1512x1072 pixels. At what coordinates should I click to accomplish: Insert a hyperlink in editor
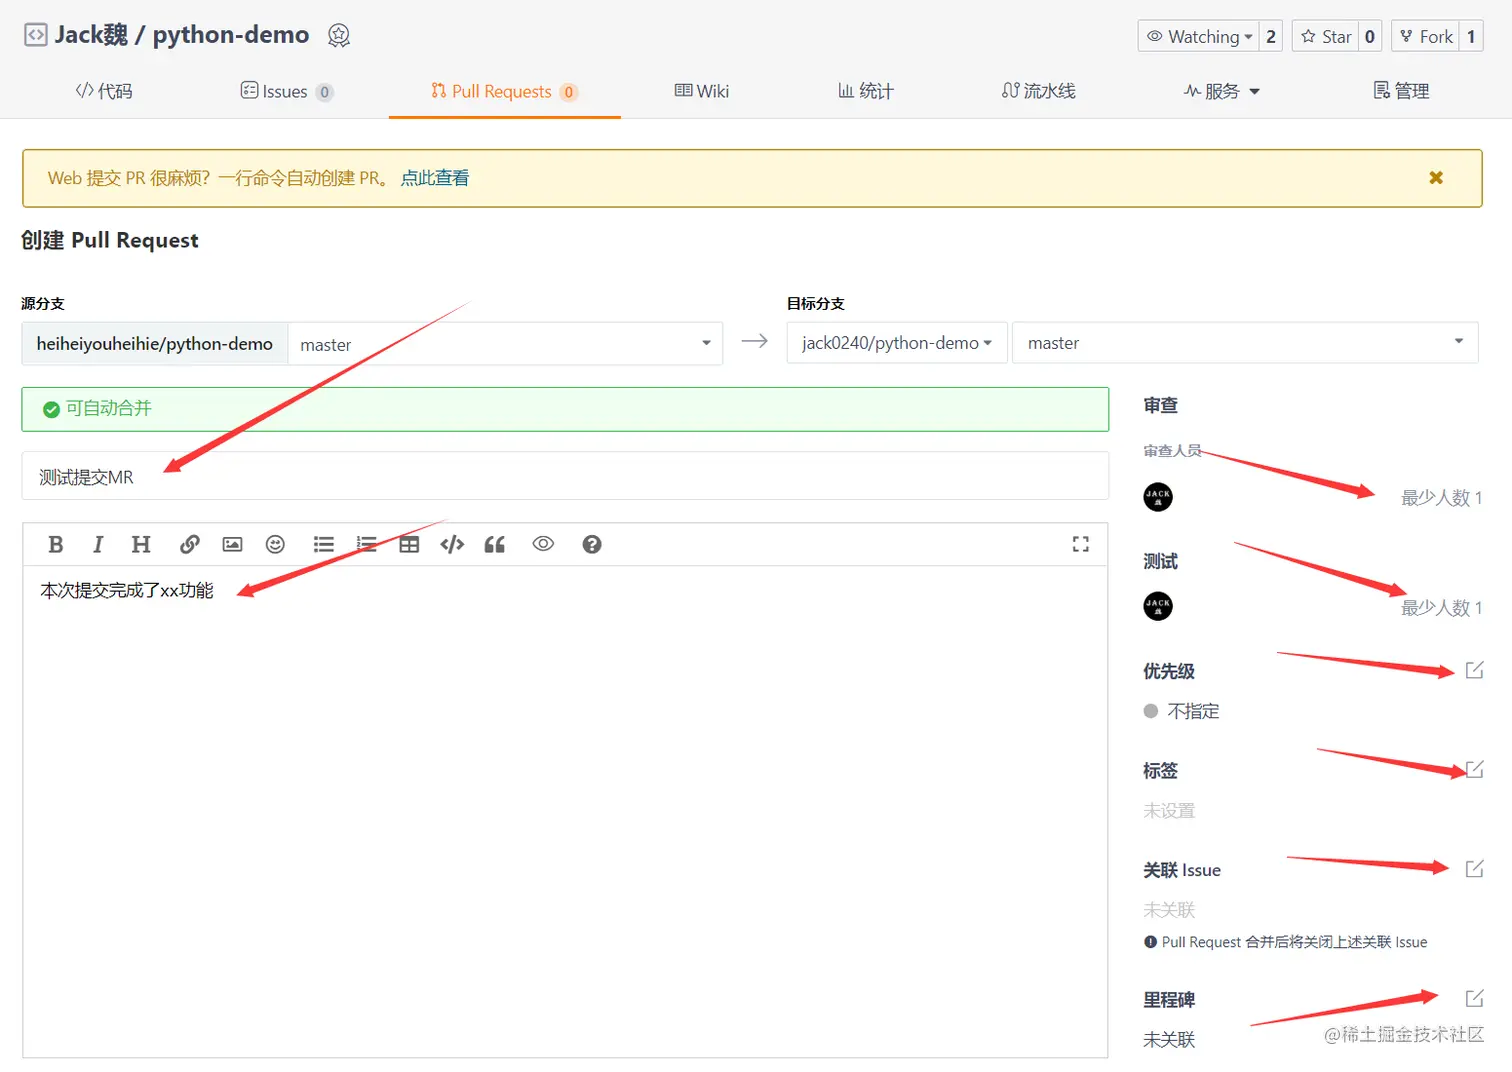(x=189, y=544)
